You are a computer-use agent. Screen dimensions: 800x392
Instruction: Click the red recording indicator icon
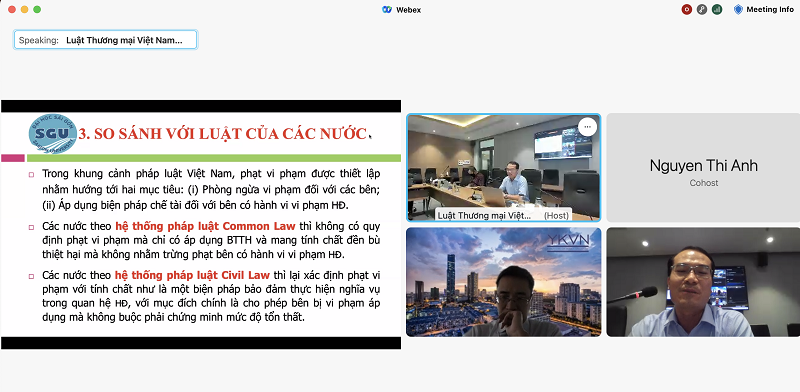click(x=687, y=9)
